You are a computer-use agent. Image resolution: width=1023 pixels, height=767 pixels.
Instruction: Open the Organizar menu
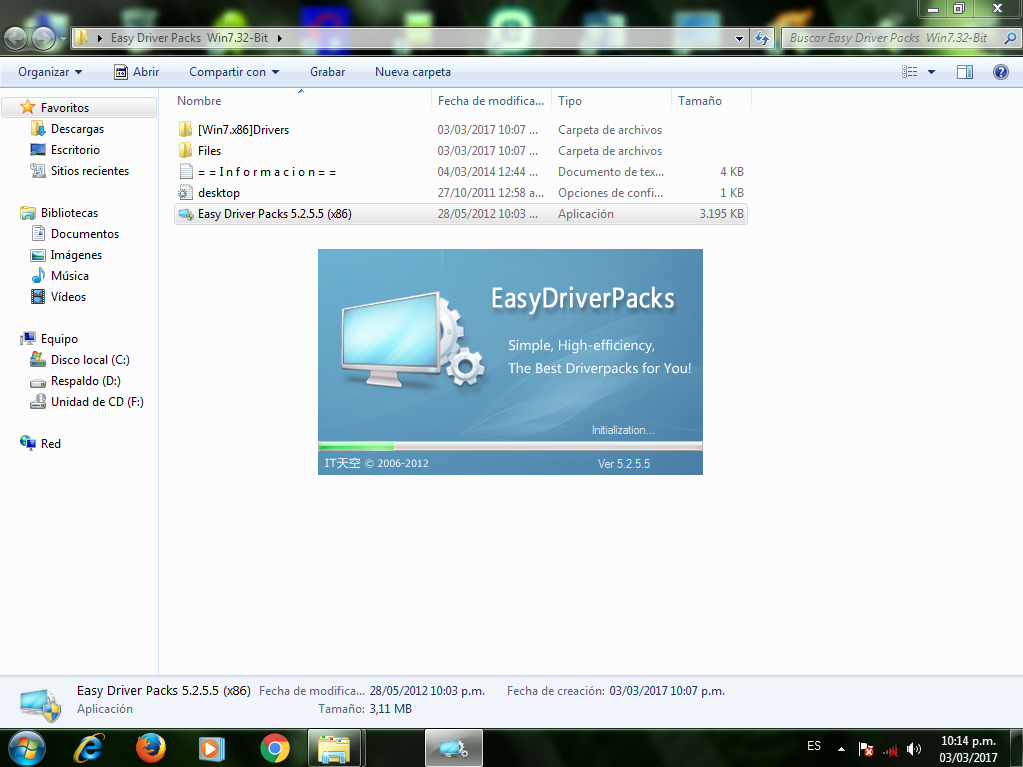tap(50, 72)
